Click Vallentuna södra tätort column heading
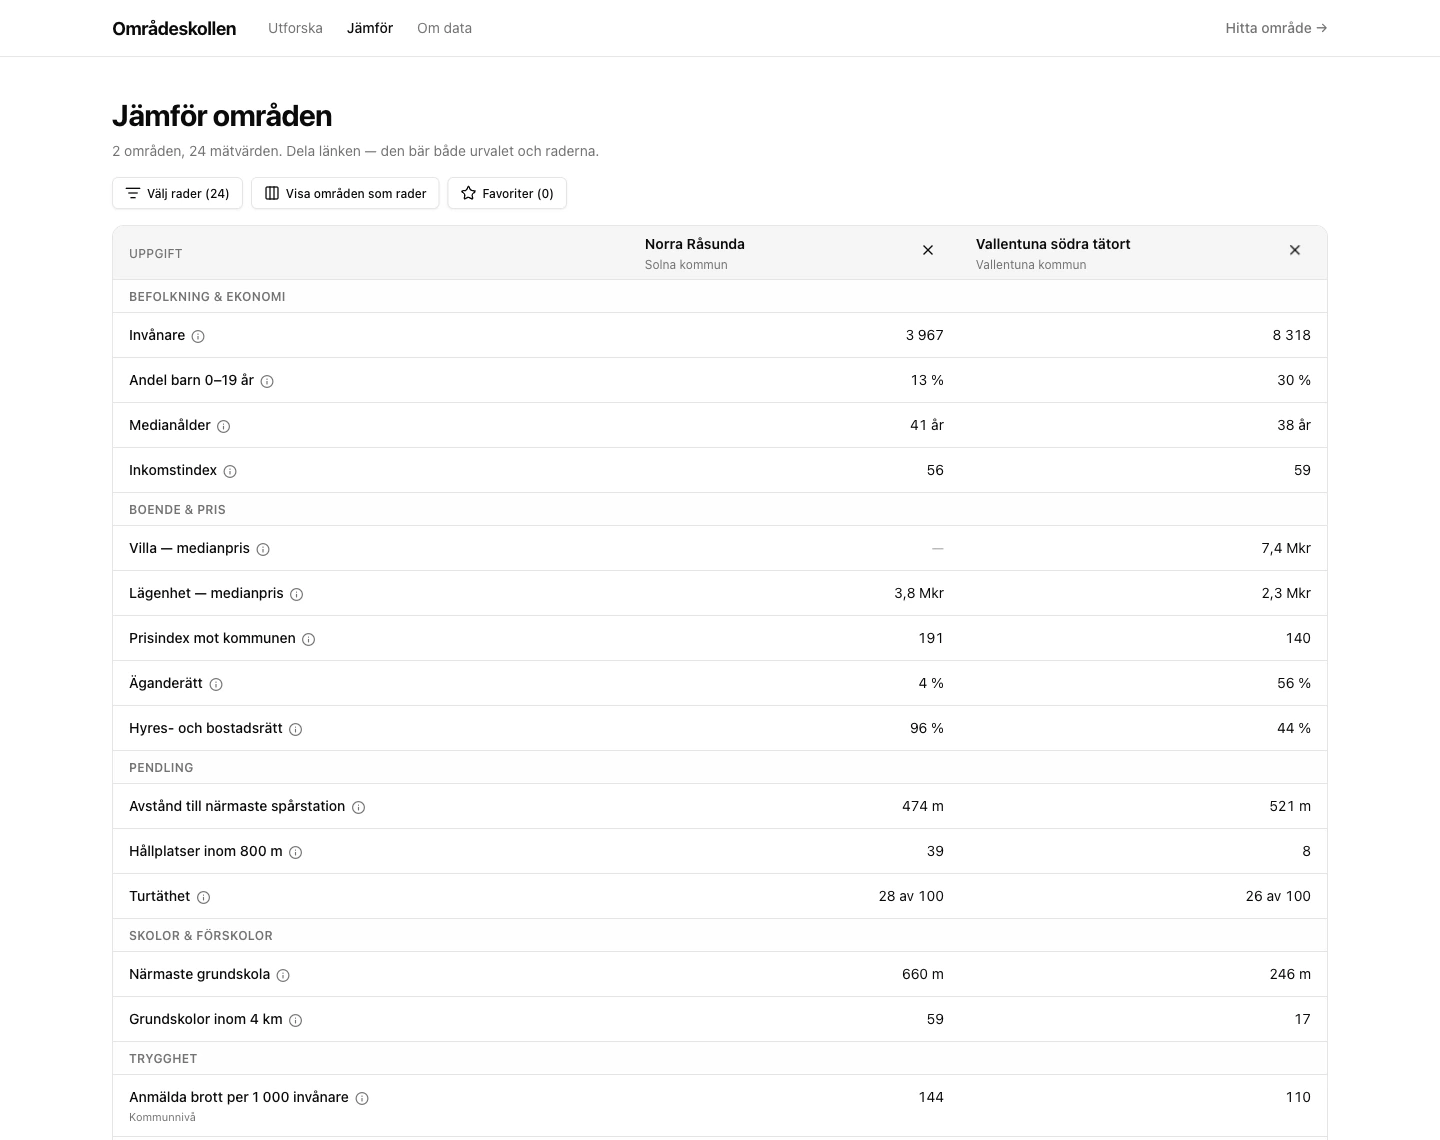Viewport: 1440px width, 1140px height. click(x=1053, y=244)
